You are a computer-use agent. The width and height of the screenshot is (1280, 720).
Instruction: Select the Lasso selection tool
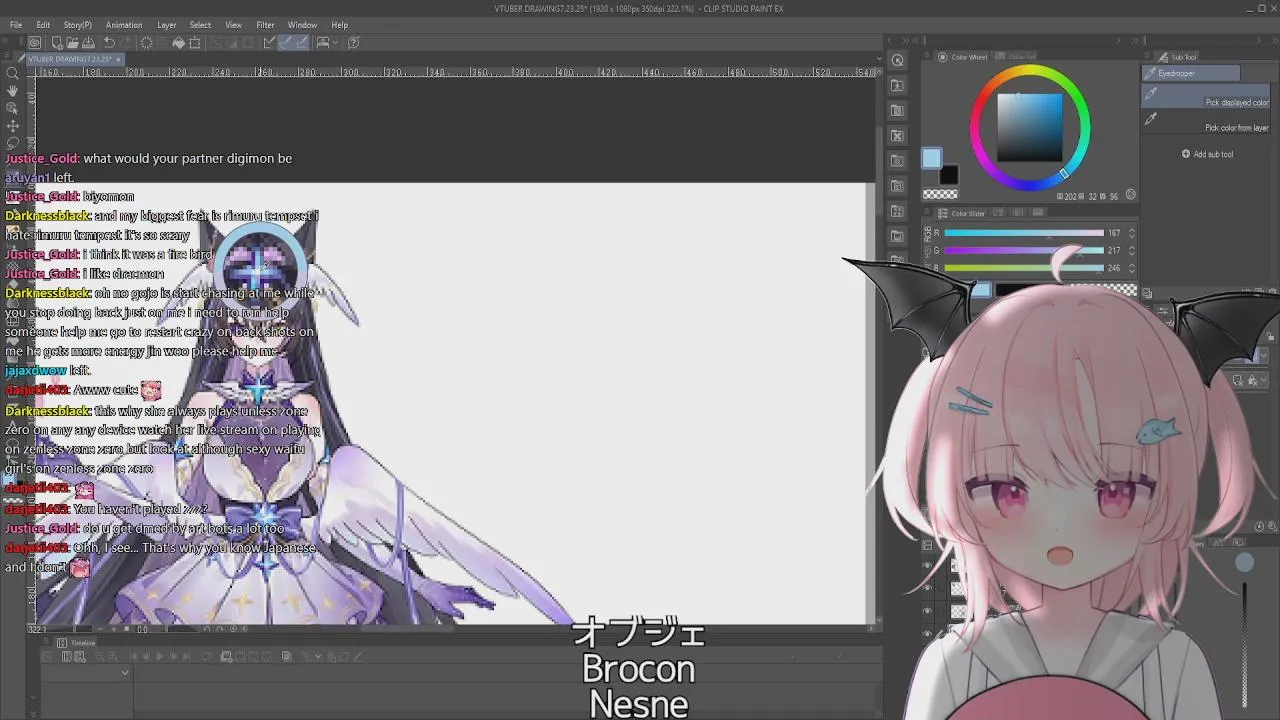pos(13,143)
